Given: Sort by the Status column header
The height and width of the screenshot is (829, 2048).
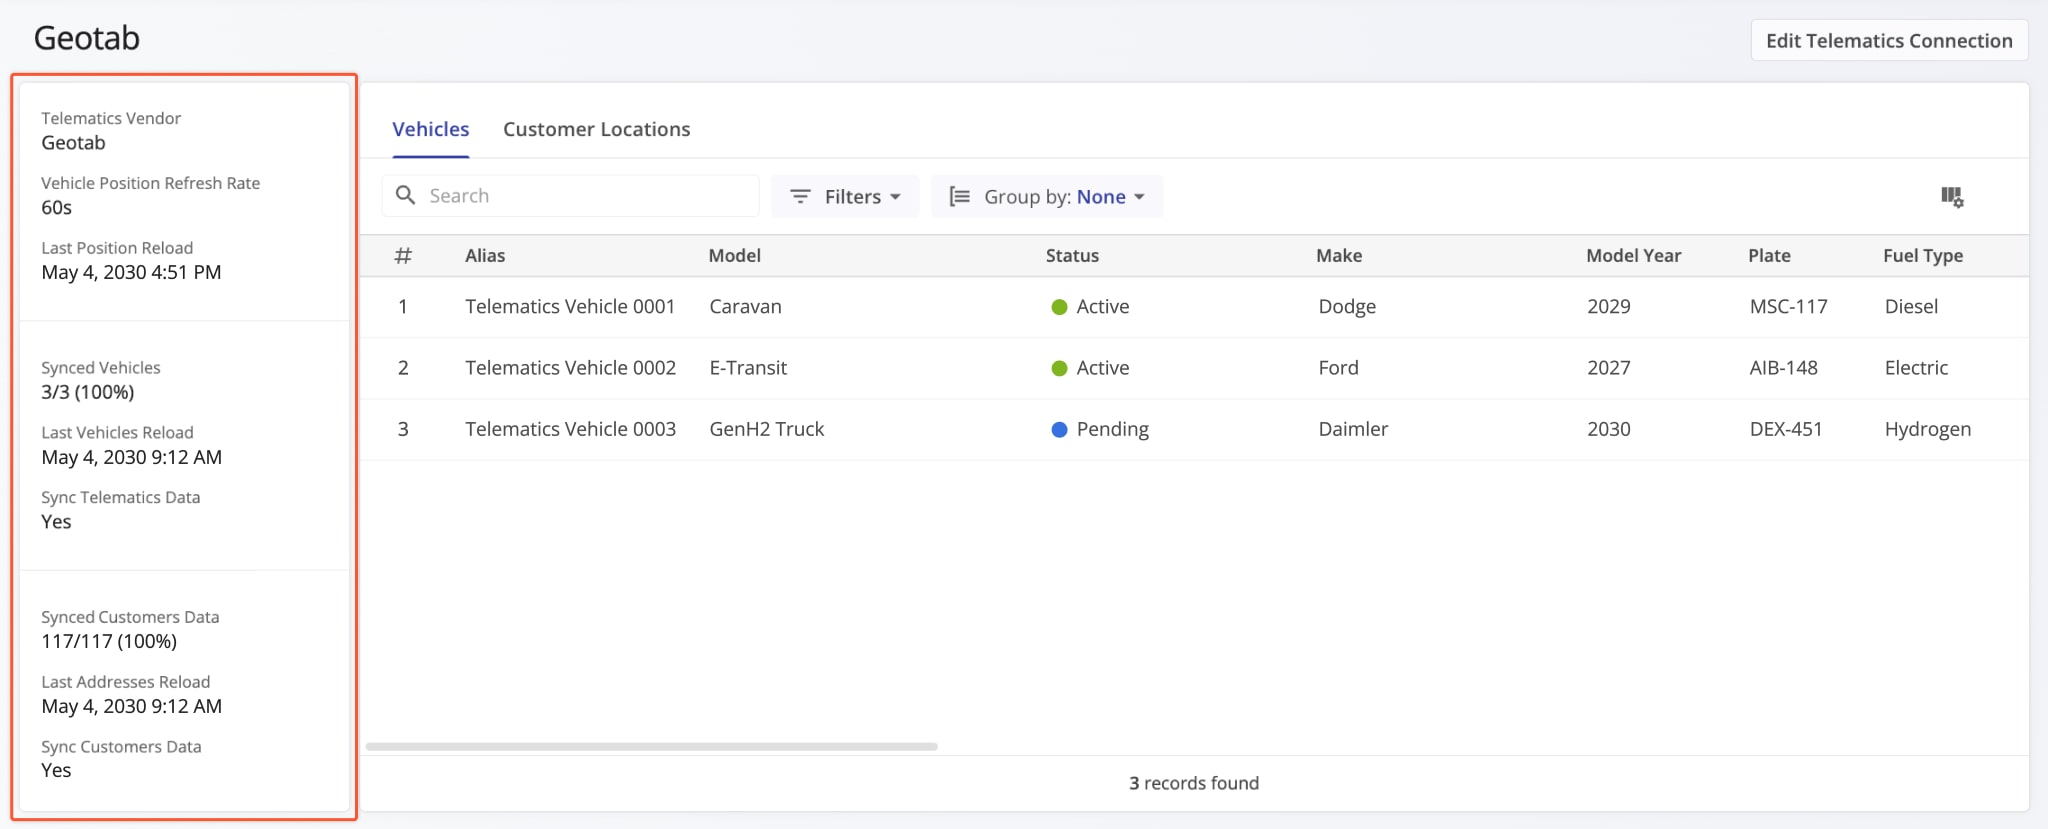Looking at the screenshot, I should [x=1072, y=255].
